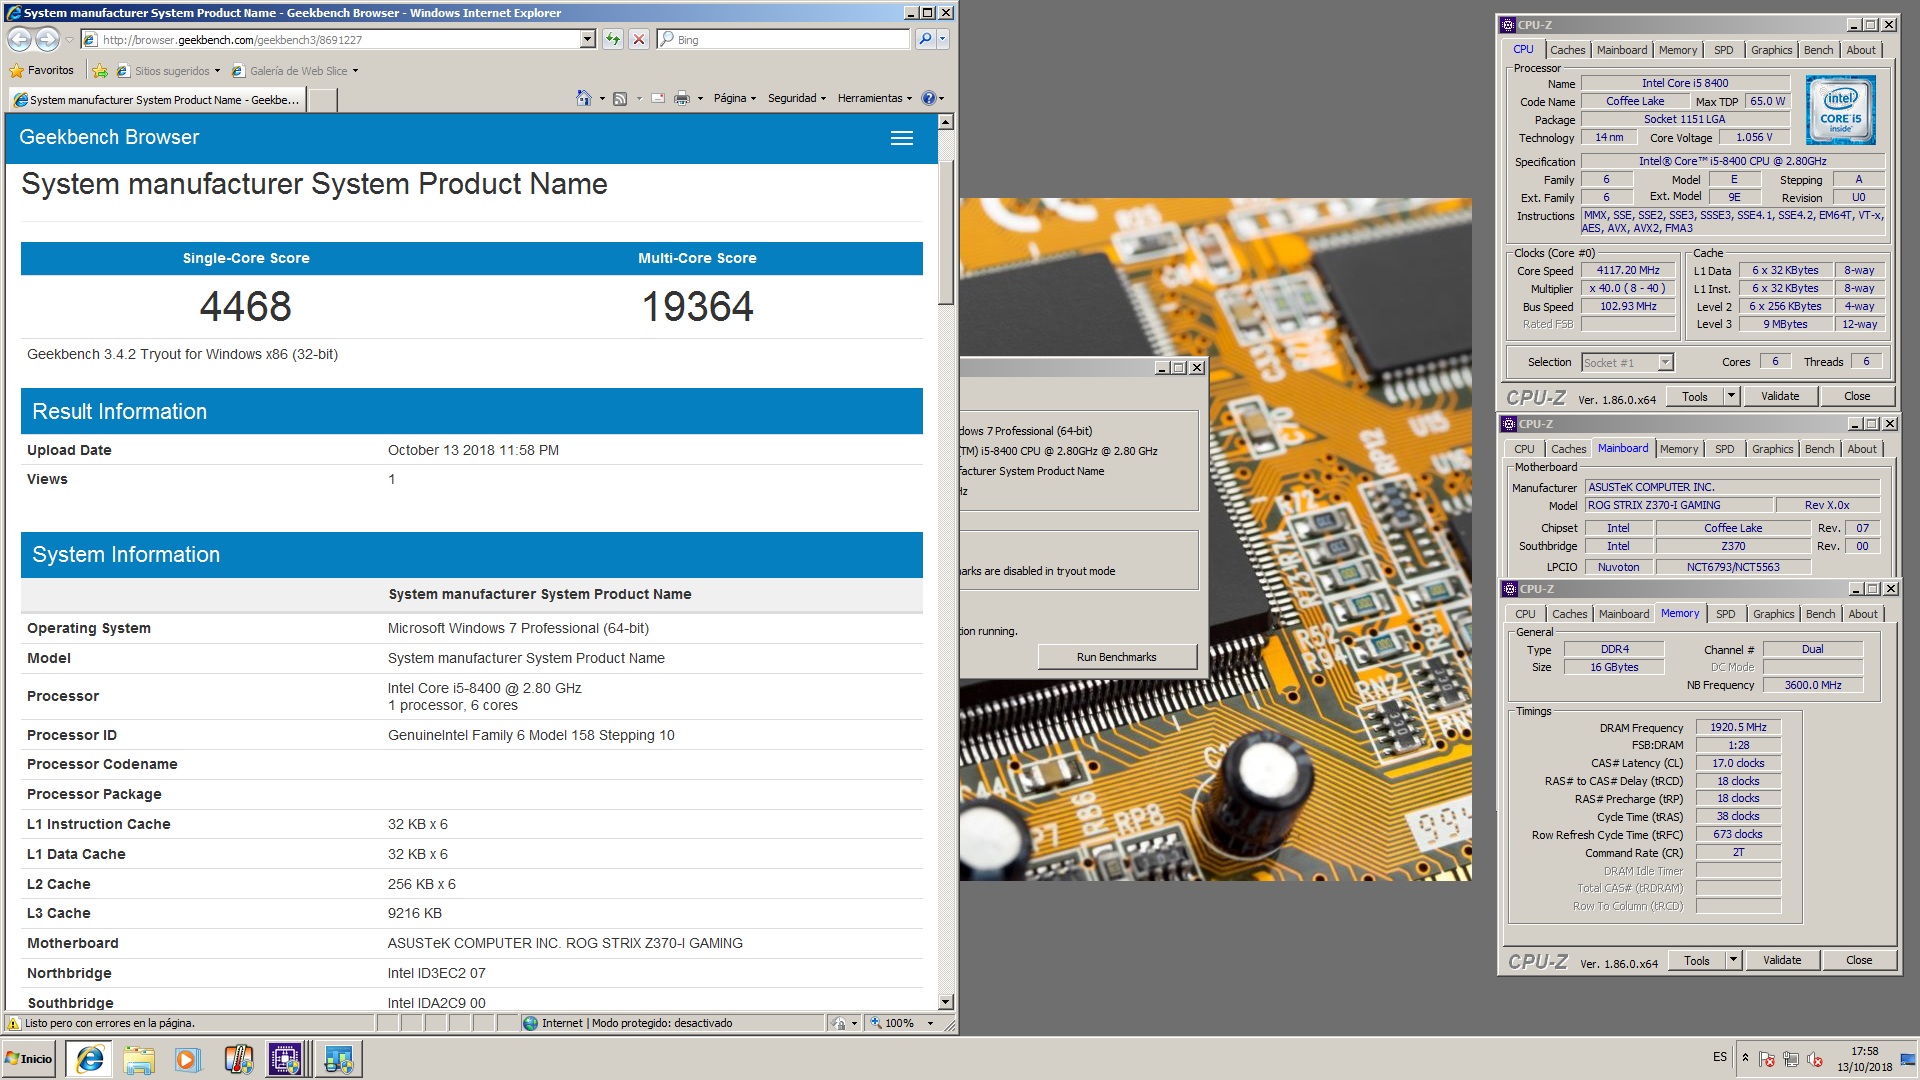The width and height of the screenshot is (1920, 1080).
Task: Click the network tray icon
Action: 1791,1059
